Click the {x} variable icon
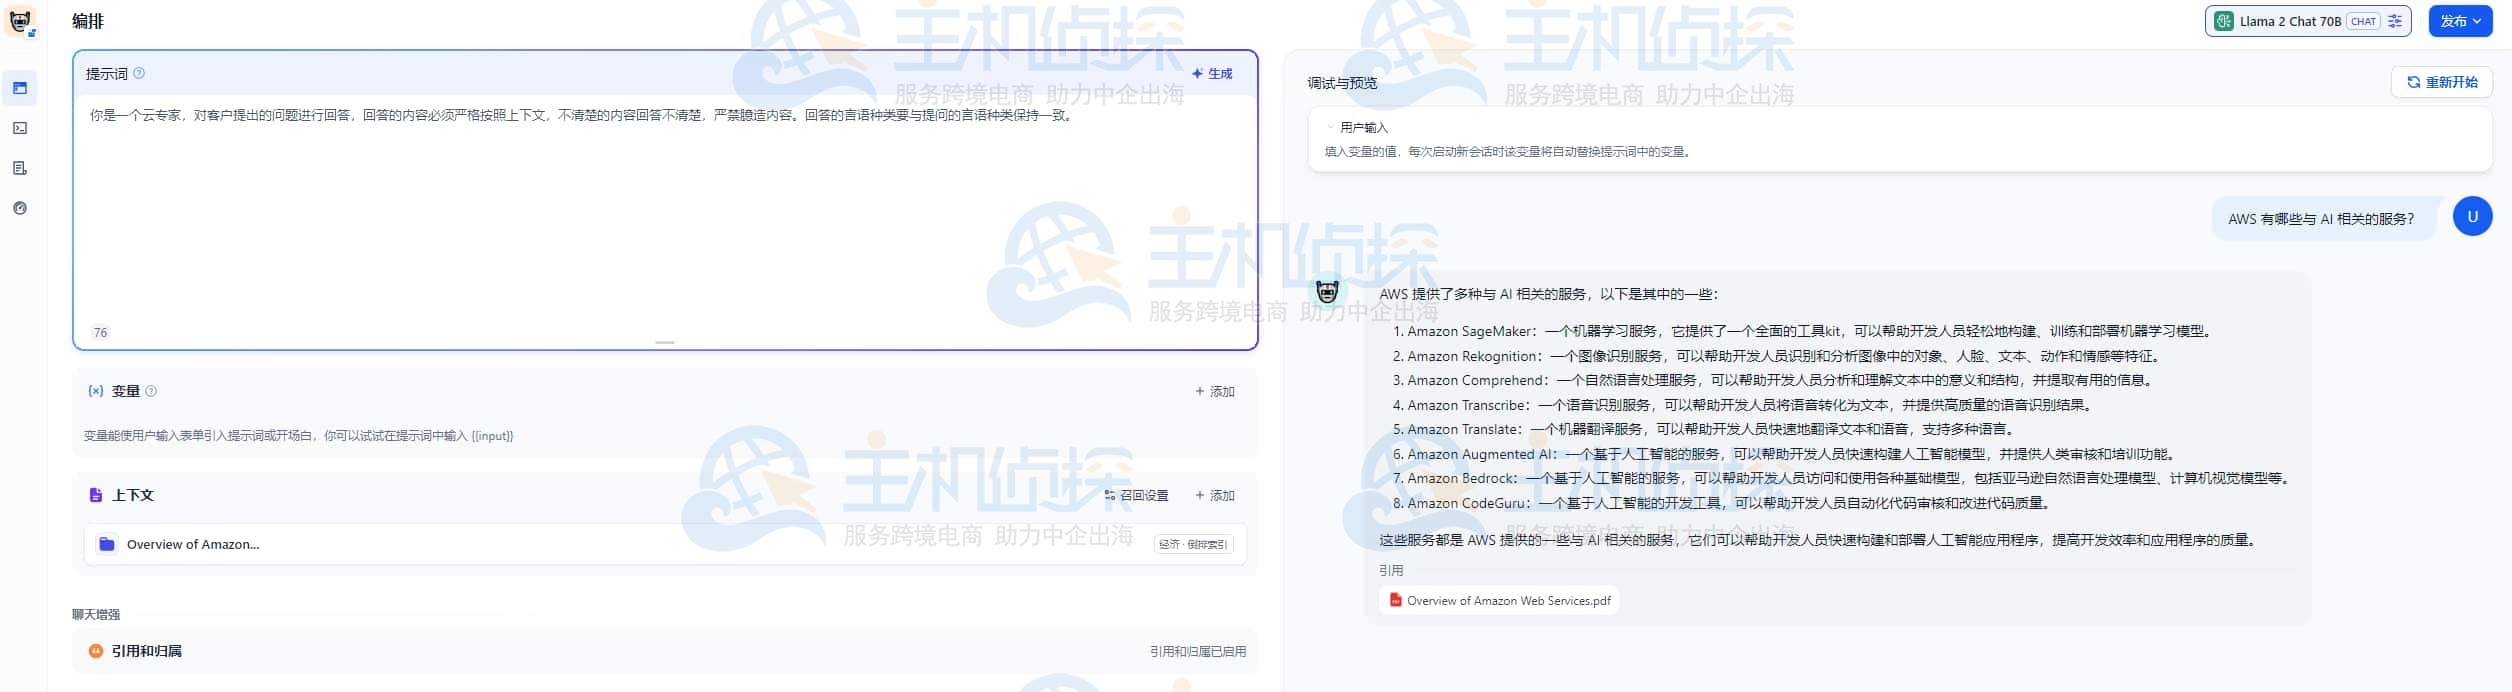 (96, 391)
